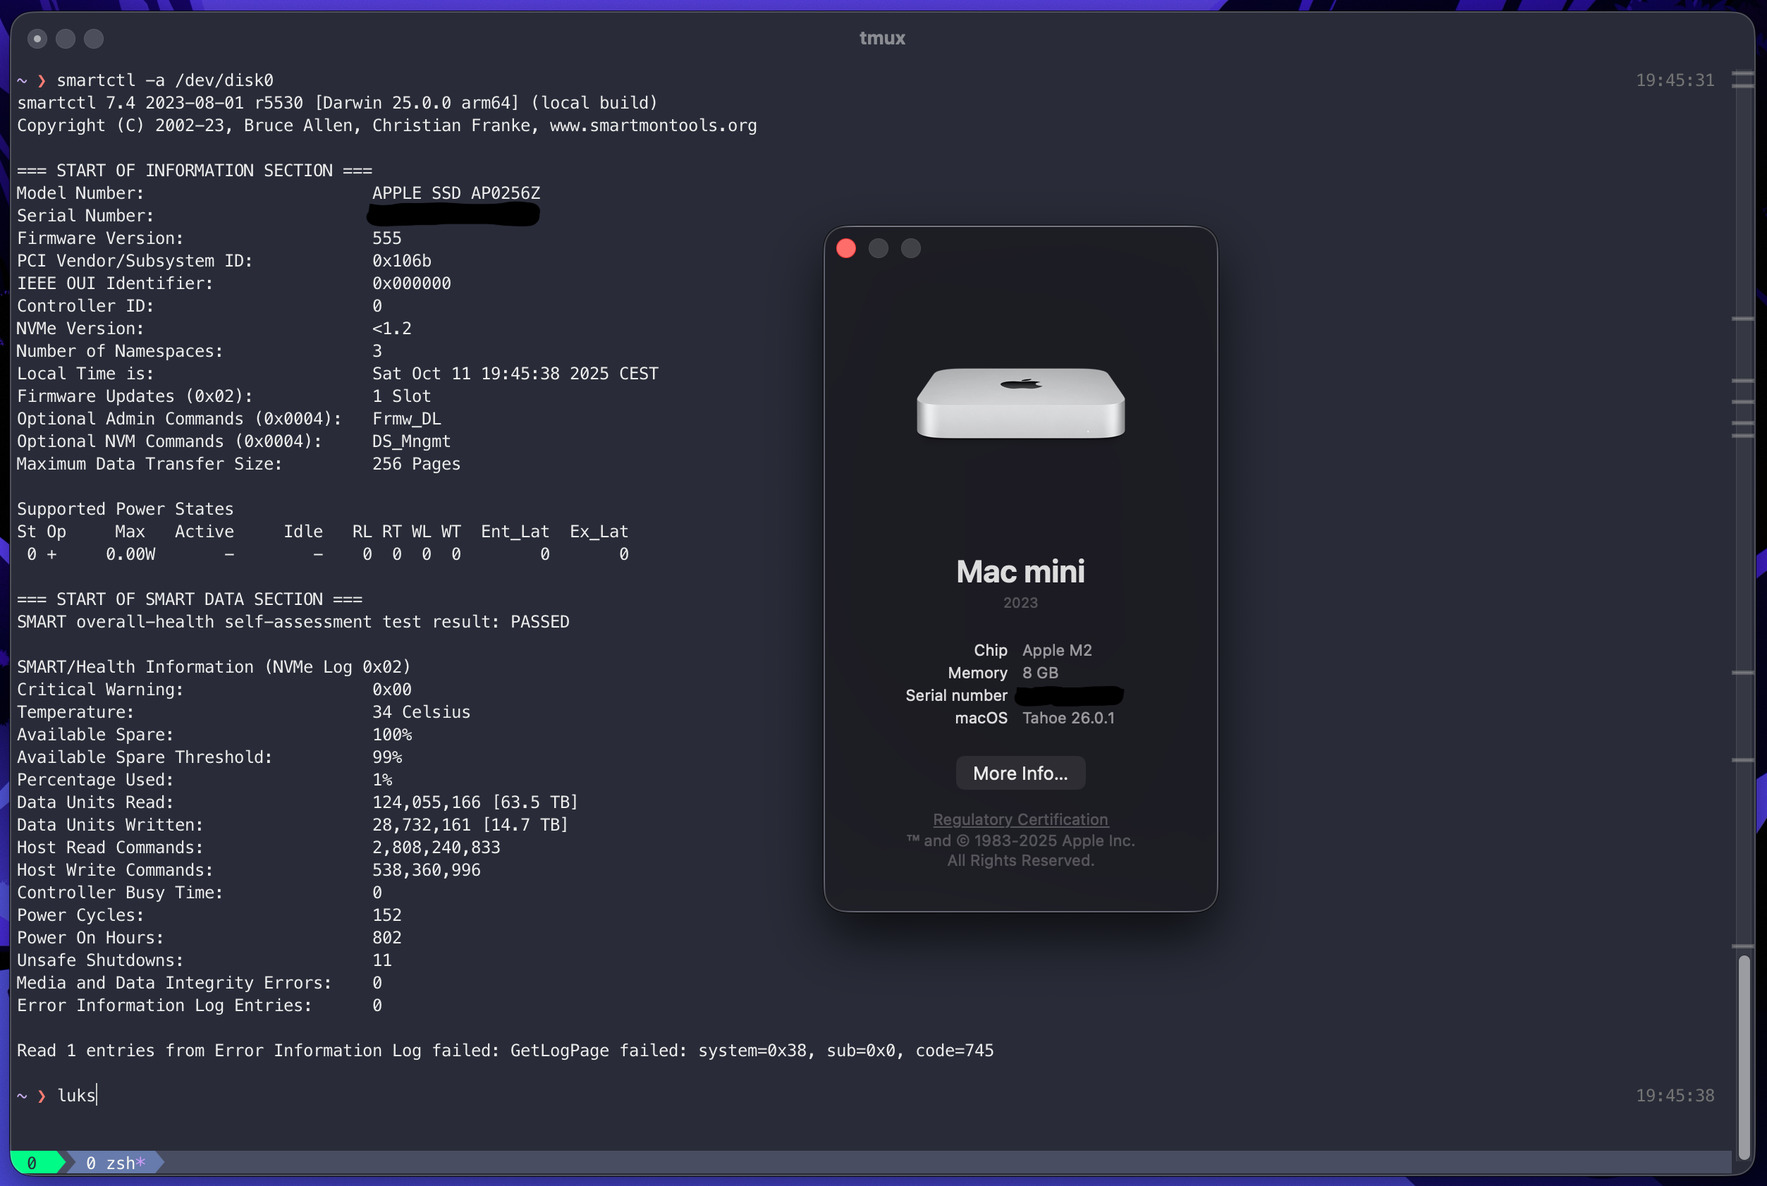Image resolution: width=1767 pixels, height=1186 pixels.
Task: Click the Available Spare value '100%'
Action: [392, 735]
